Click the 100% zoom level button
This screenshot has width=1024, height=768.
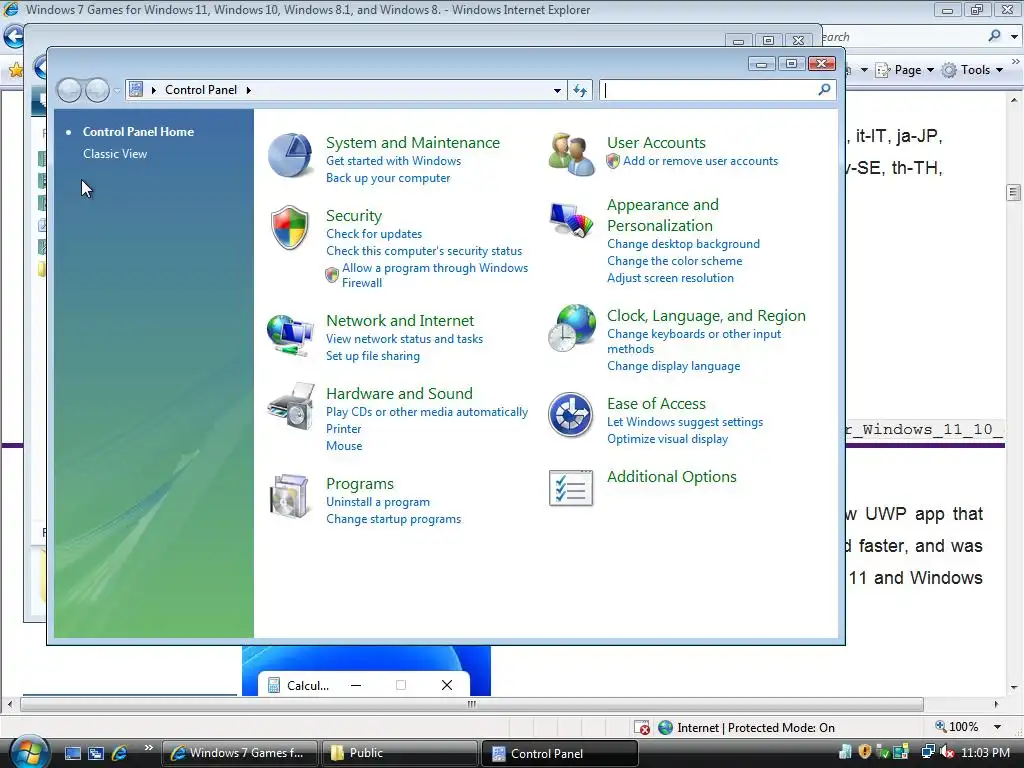point(959,727)
